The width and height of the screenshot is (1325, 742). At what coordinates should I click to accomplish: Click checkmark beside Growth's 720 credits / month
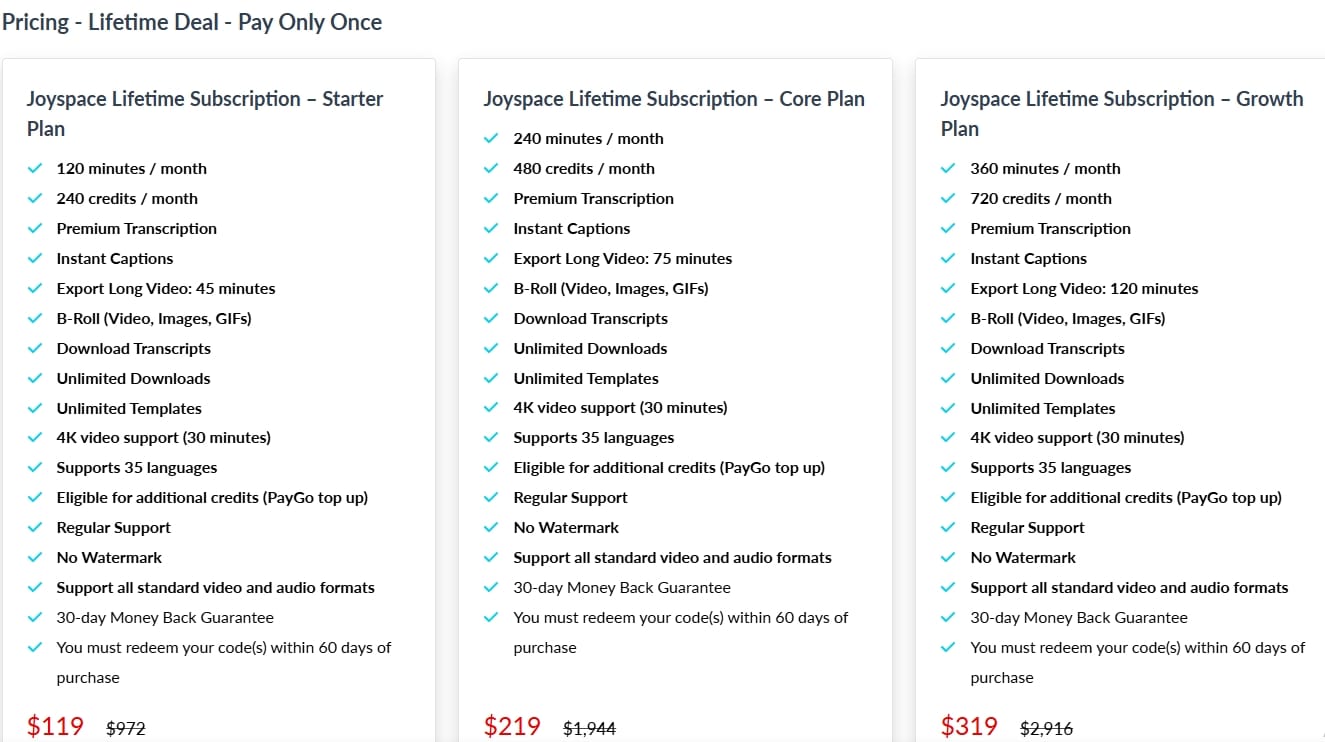coord(948,199)
